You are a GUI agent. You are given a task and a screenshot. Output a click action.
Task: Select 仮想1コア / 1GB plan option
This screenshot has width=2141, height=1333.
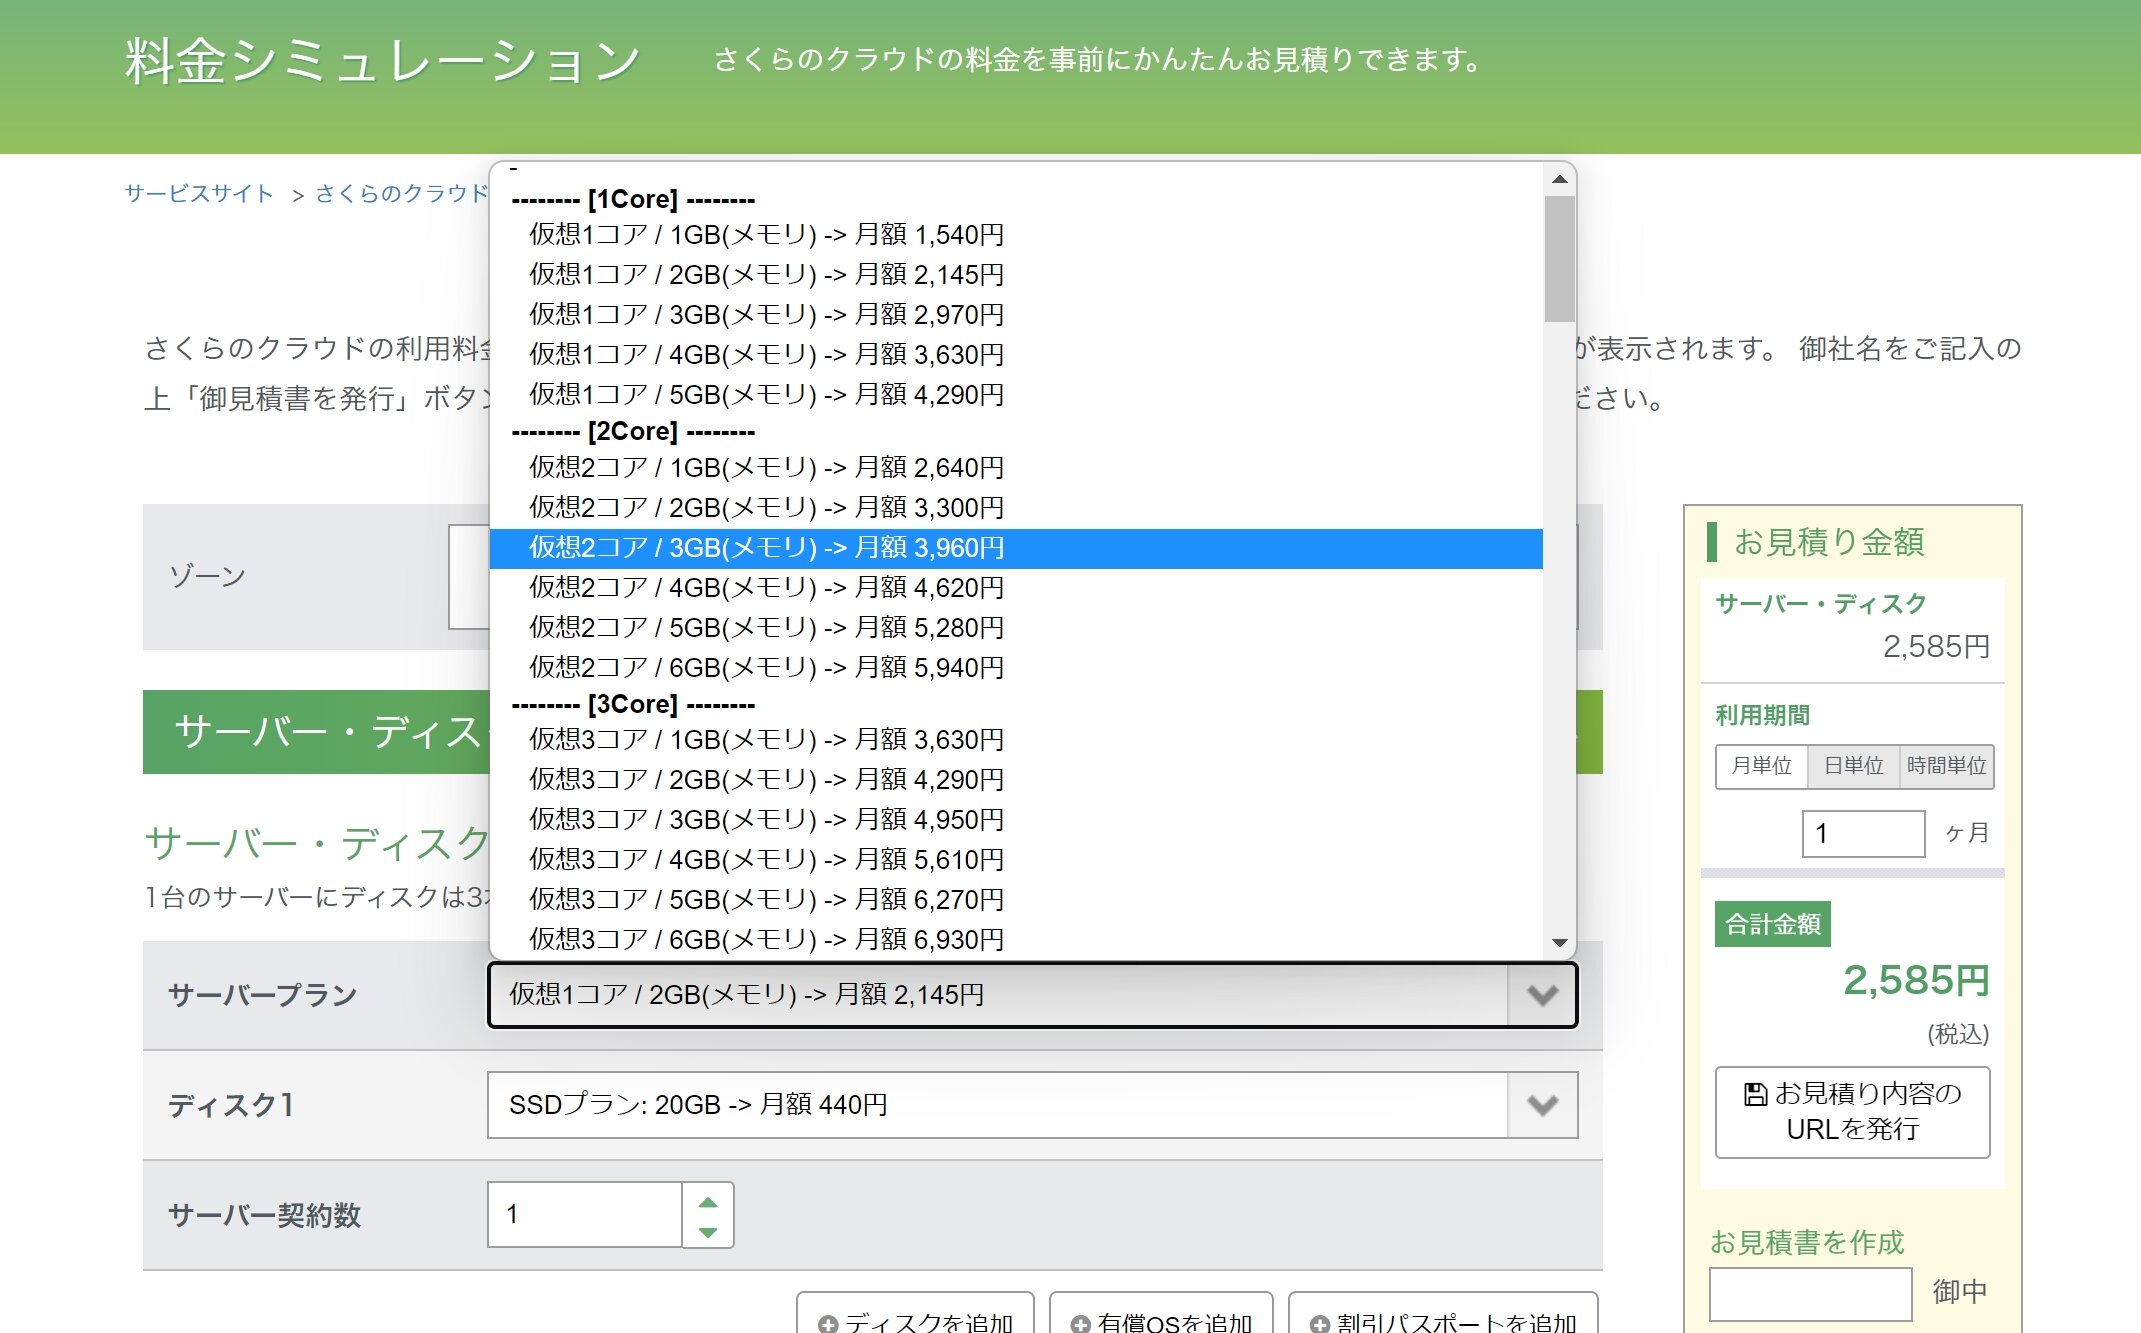pyautogui.click(x=1016, y=235)
